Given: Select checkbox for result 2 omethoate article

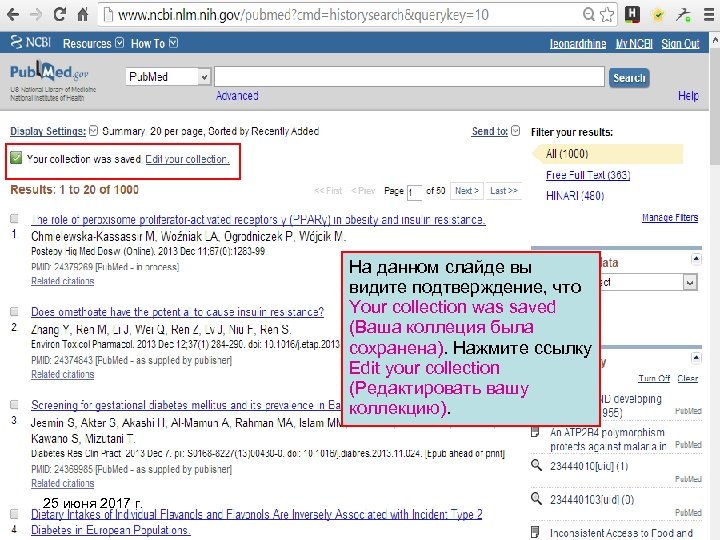Looking at the screenshot, I should coord(14,312).
